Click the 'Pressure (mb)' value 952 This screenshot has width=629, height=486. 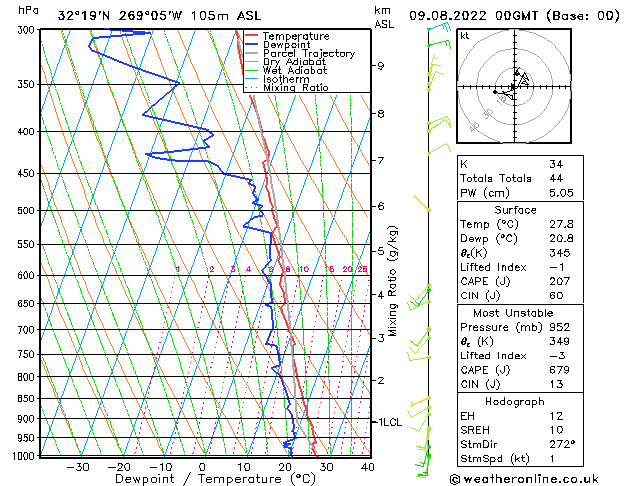[560, 327]
